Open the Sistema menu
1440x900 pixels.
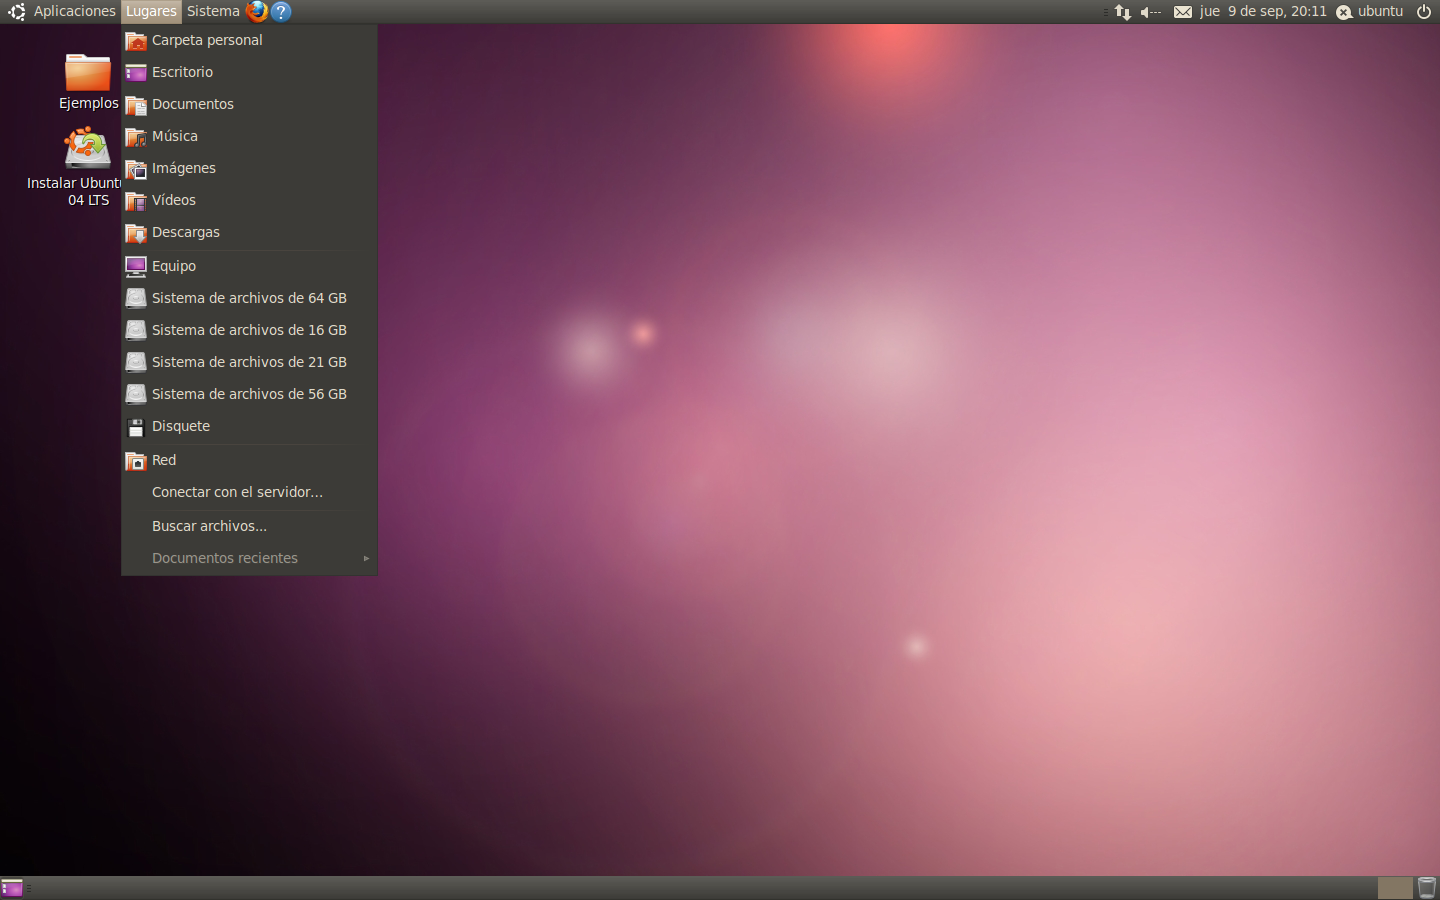pos(213,11)
